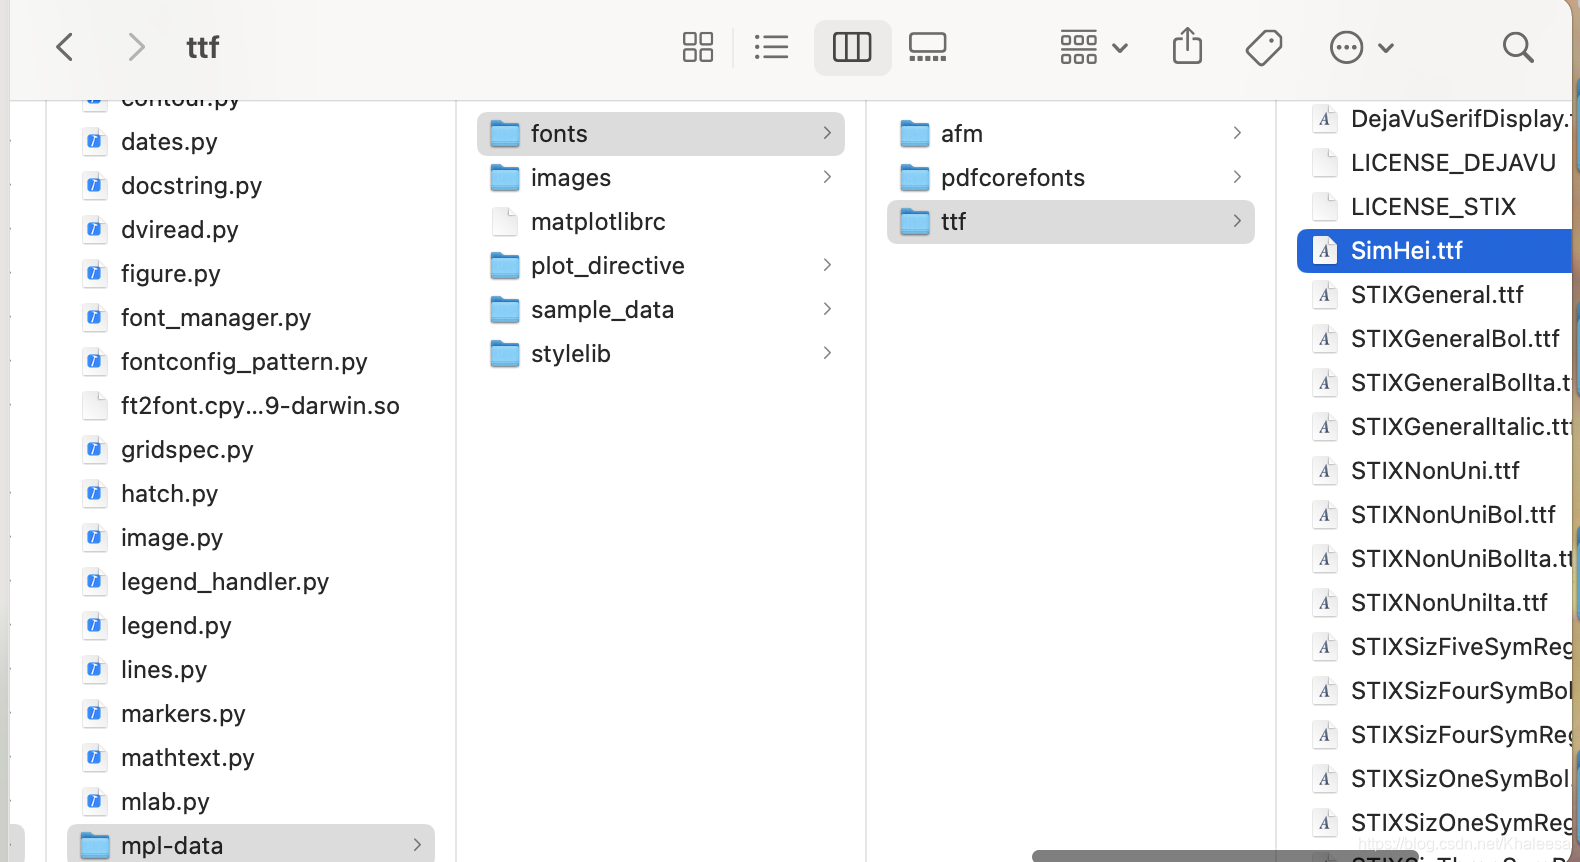Select STIXNonUni.ttf file
The height and width of the screenshot is (862, 1580).
[1435, 470]
